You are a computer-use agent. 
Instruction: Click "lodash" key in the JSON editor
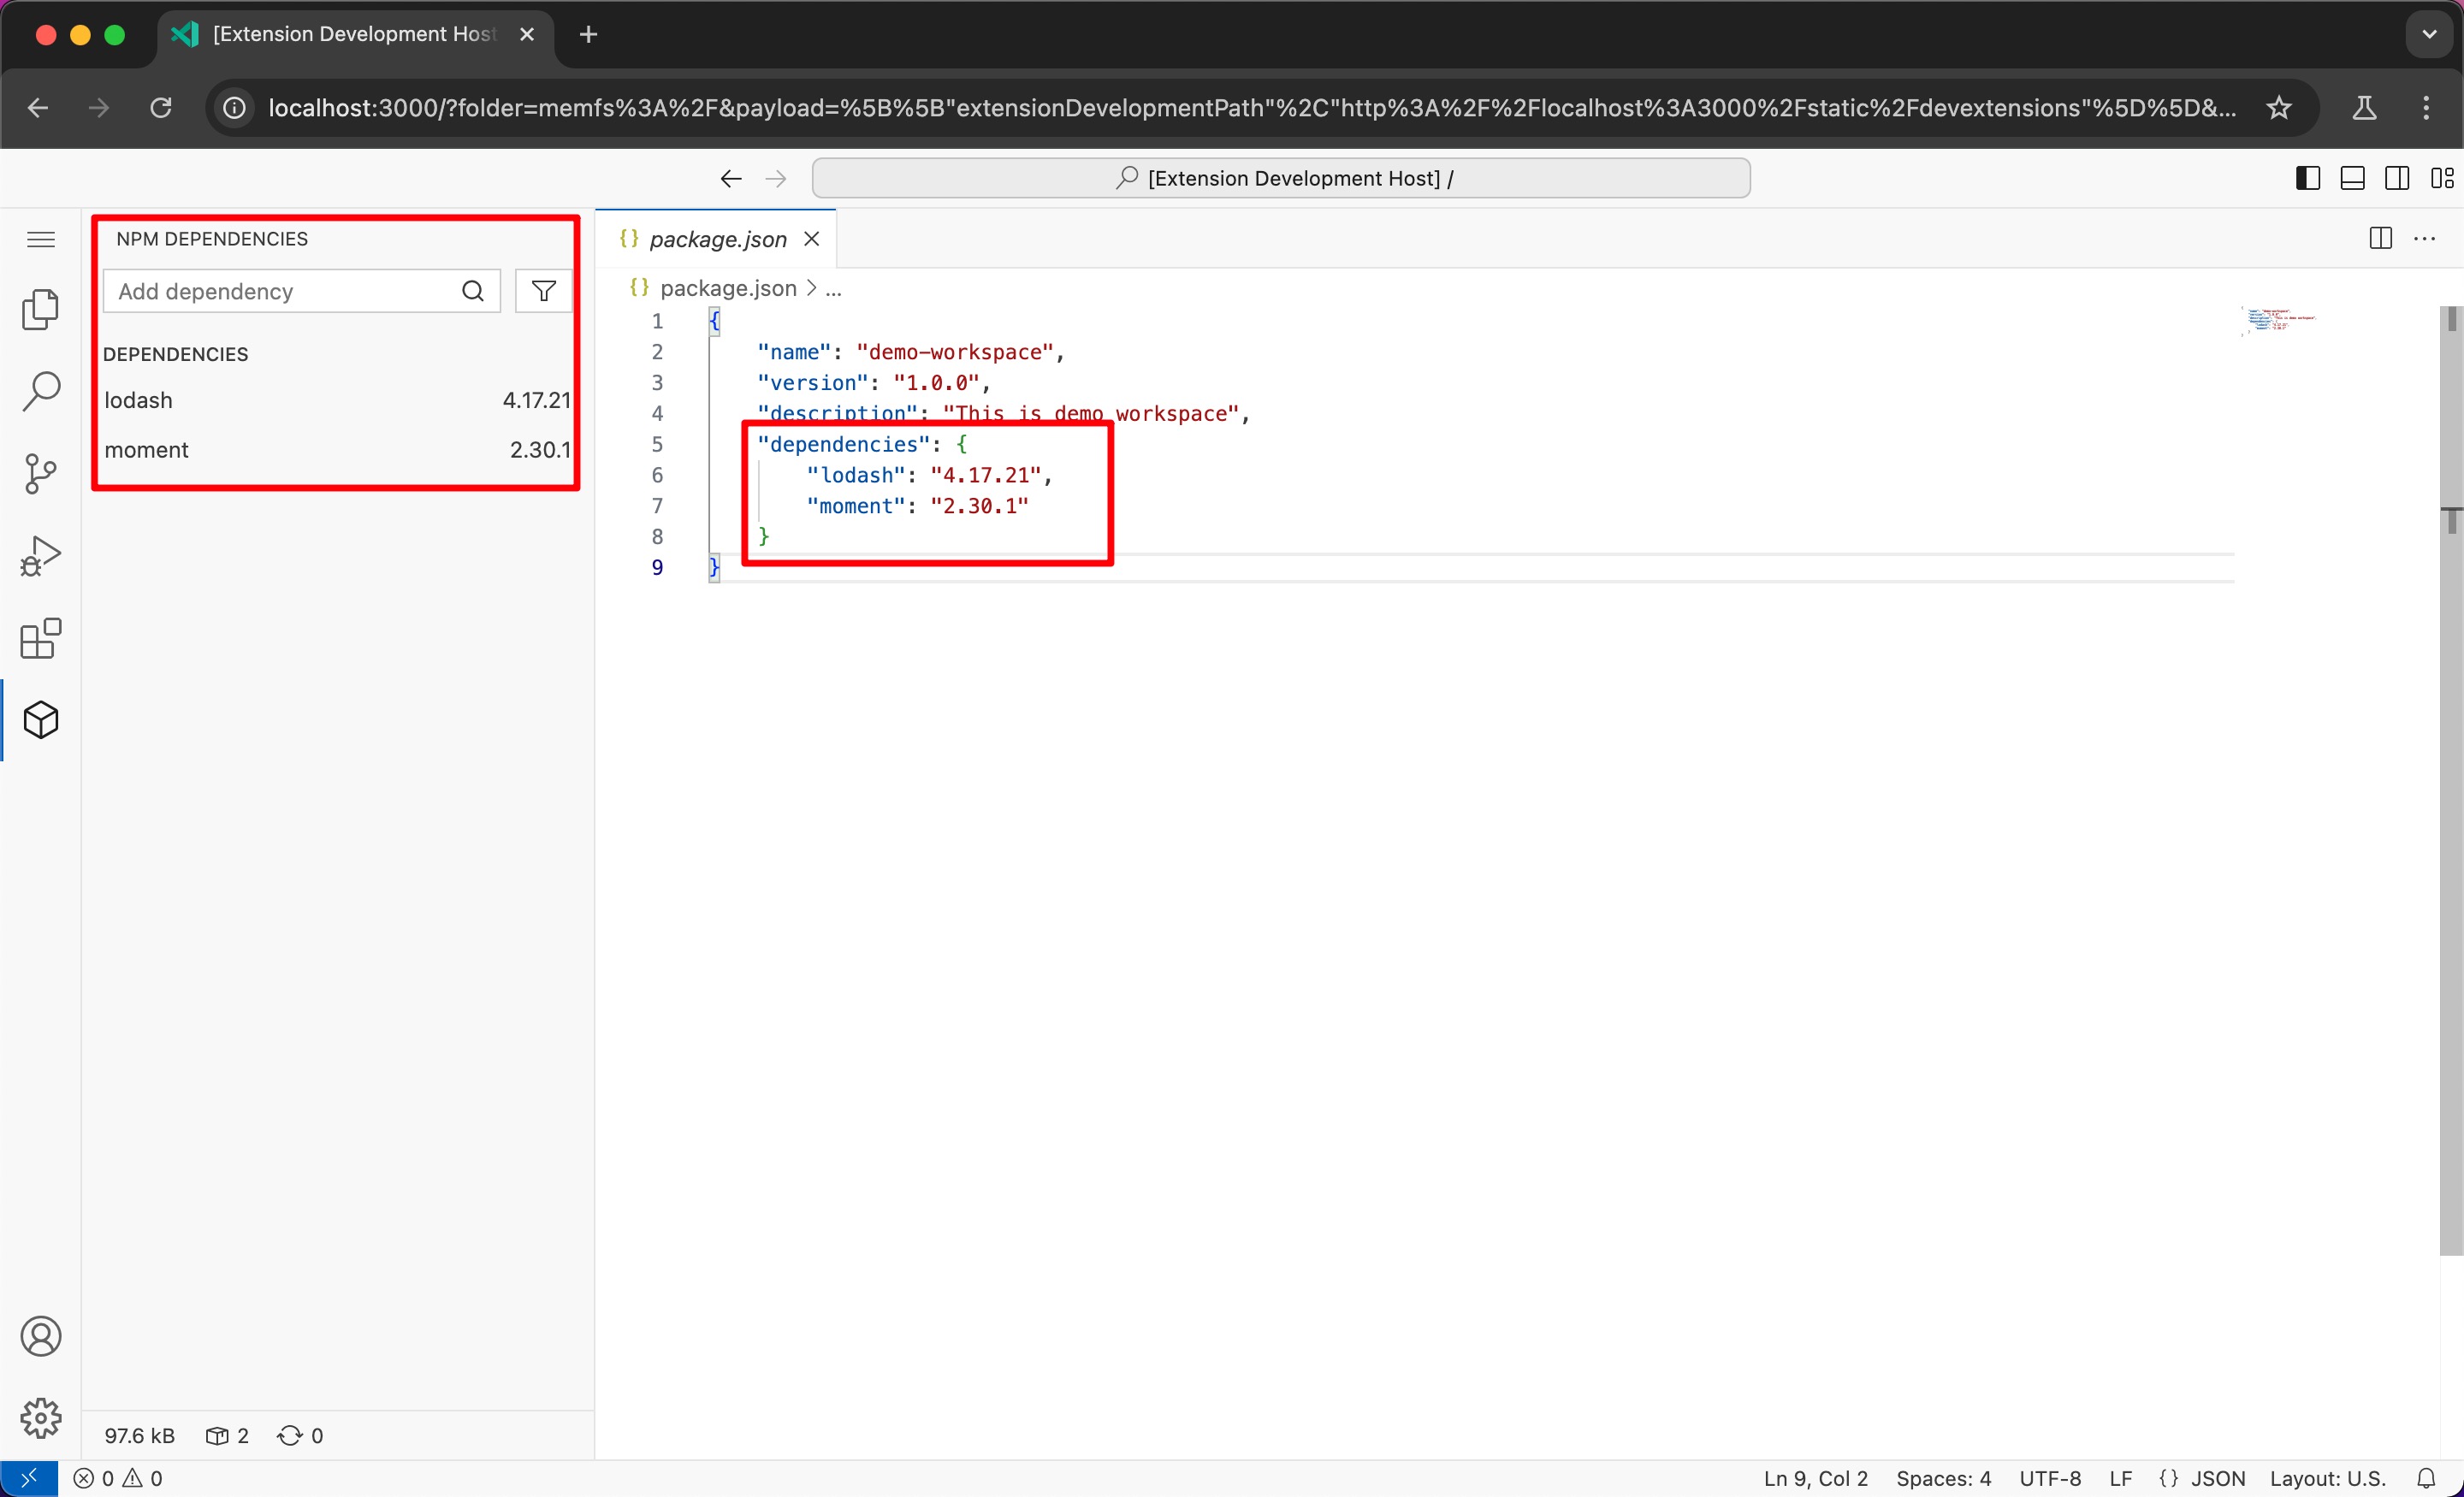(856, 475)
